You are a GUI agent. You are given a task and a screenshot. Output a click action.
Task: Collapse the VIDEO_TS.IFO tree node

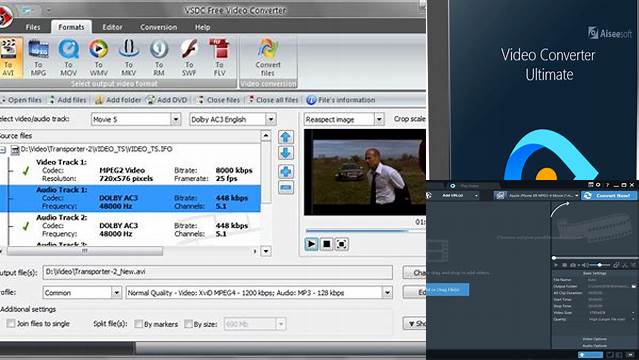click(x=3, y=150)
